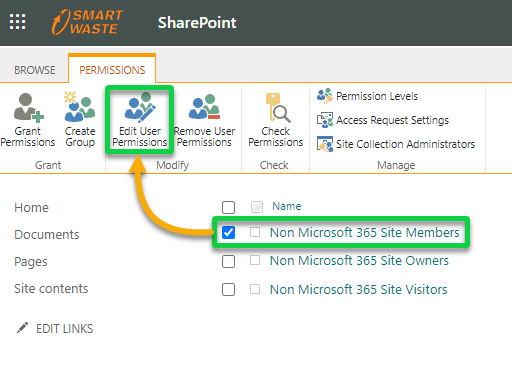Image resolution: width=512 pixels, height=368 pixels.
Task: Open Site Collection Administrators text link
Action: pyautogui.click(x=405, y=144)
